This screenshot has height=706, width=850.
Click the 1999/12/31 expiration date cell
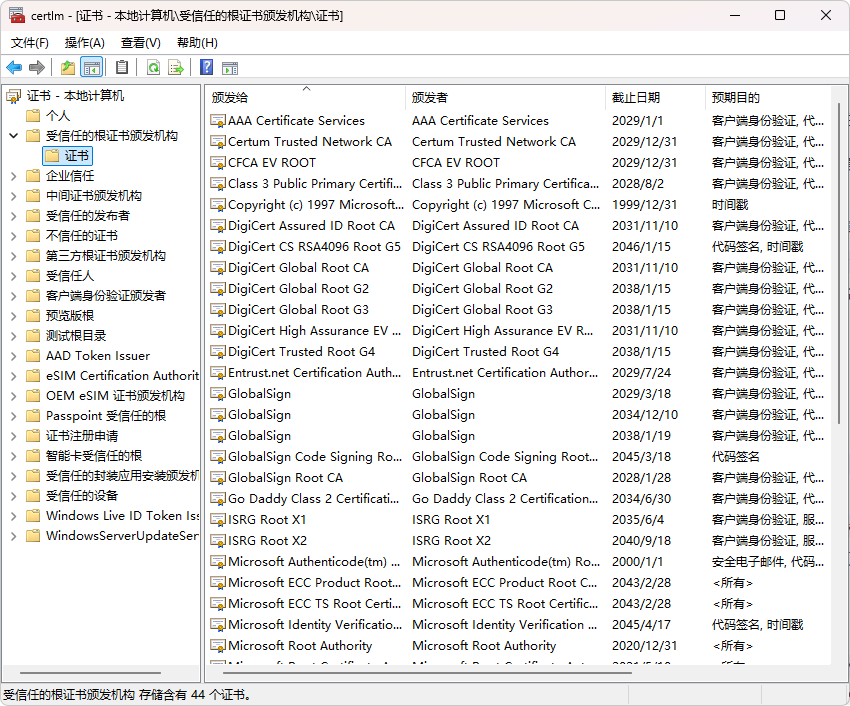pos(645,205)
